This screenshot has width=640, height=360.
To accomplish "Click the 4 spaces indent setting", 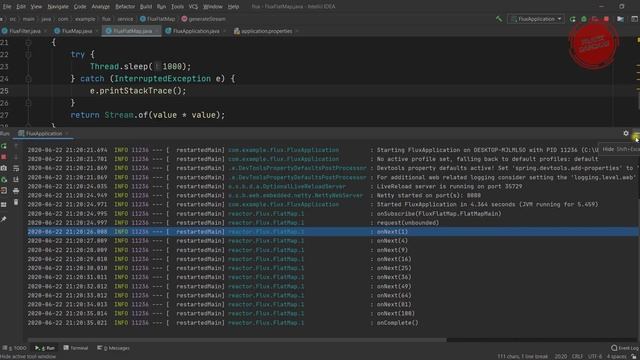I will coord(616,356).
